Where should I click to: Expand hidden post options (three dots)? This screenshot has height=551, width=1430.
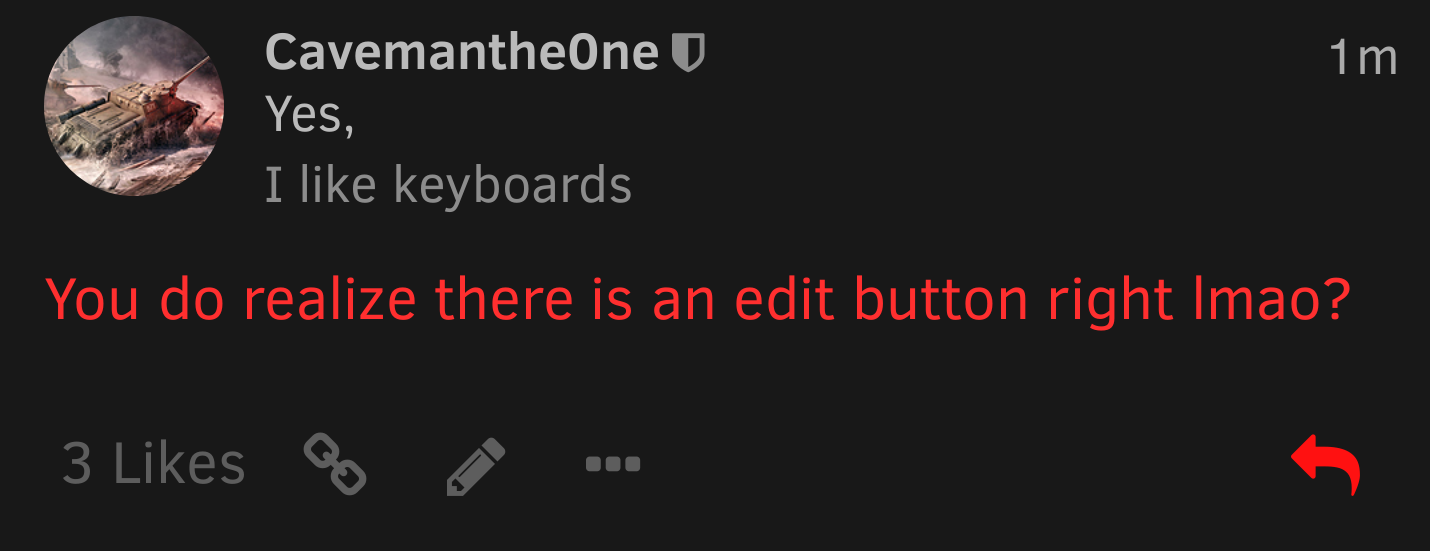tap(613, 464)
